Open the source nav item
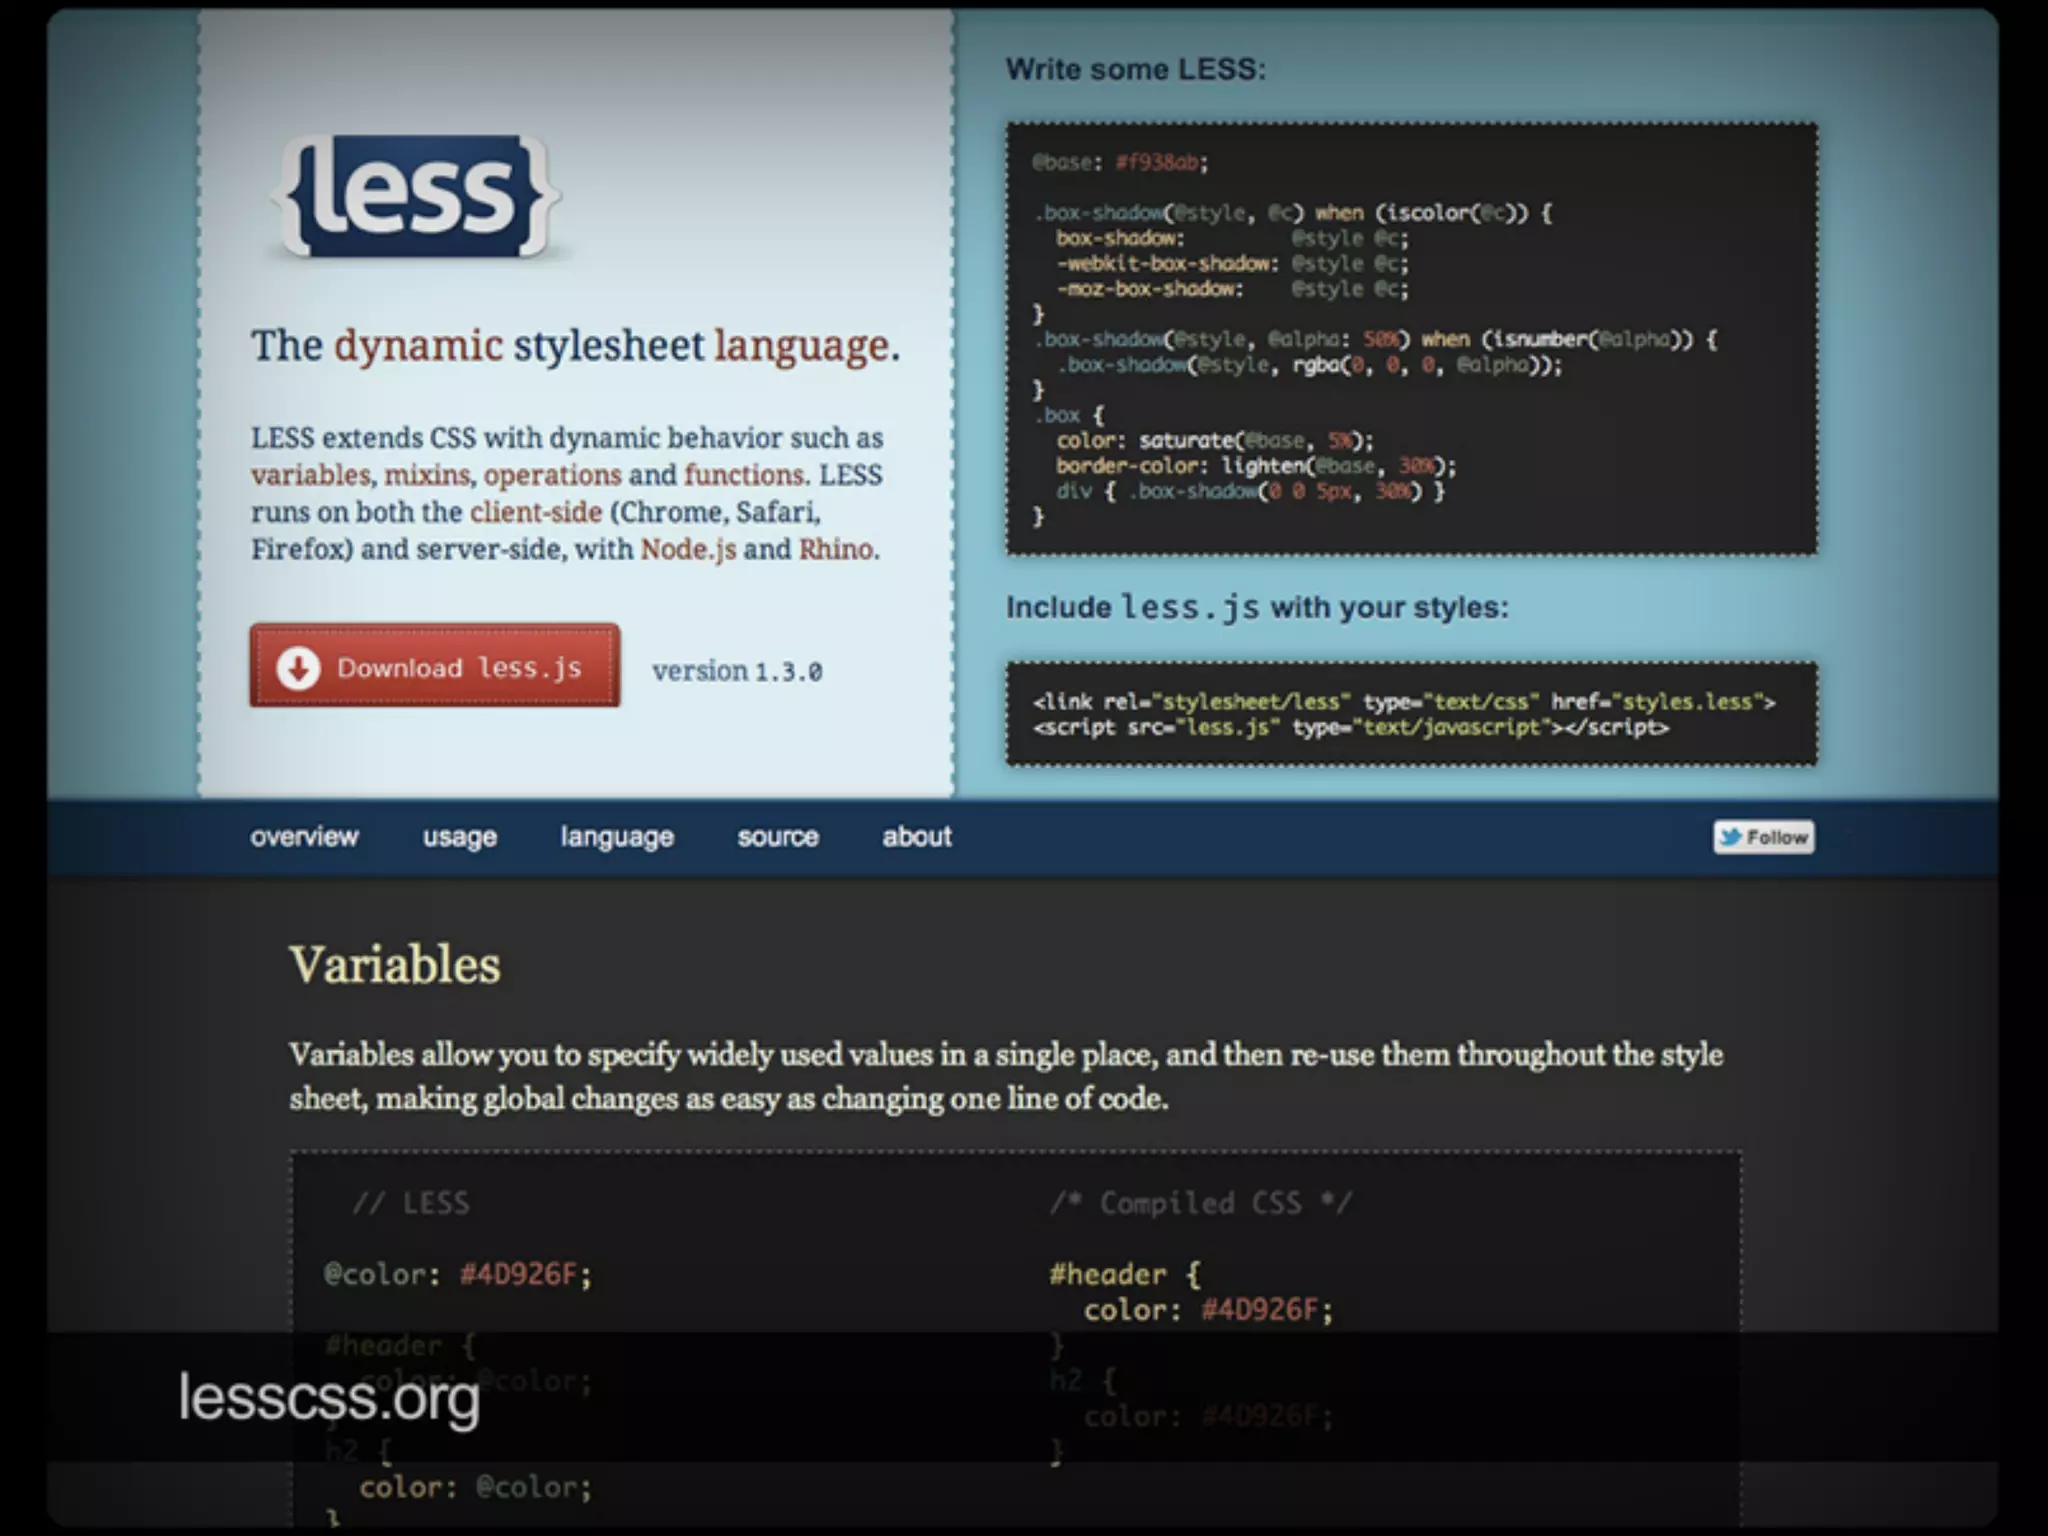The height and width of the screenshot is (1536, 2048). (778, 836)
